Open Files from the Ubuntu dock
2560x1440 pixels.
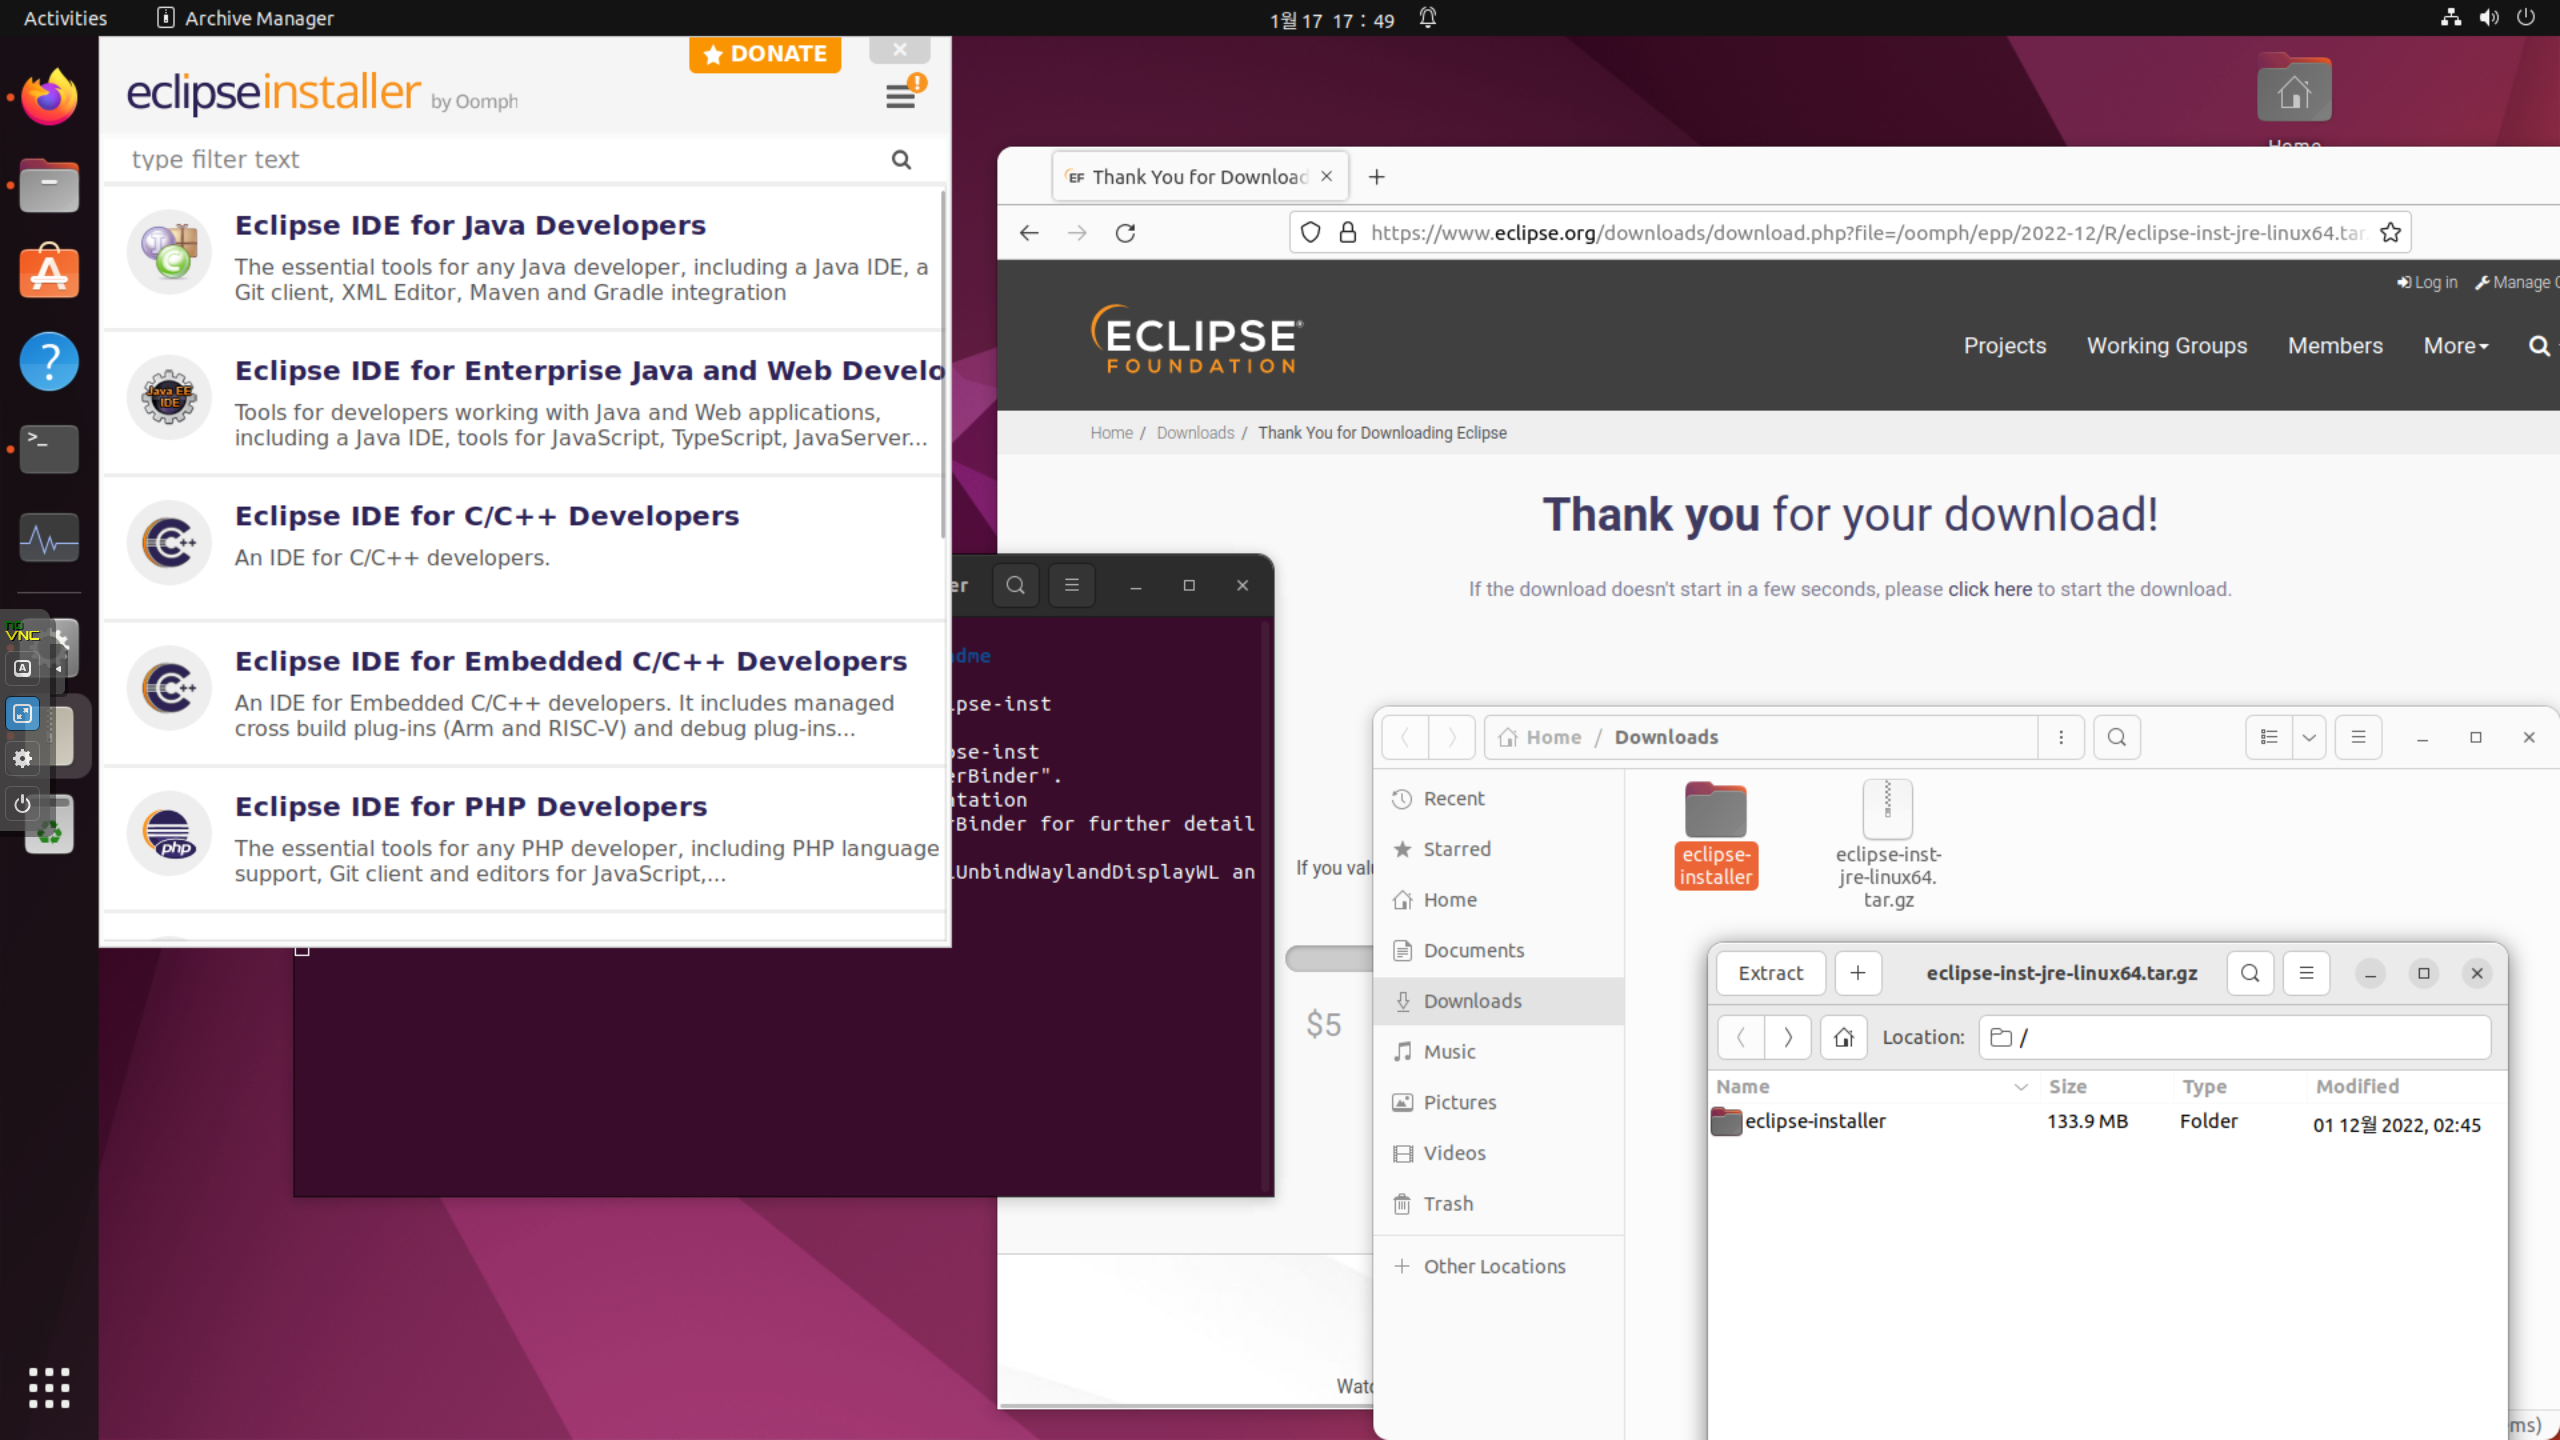click(x=49, y=185)
